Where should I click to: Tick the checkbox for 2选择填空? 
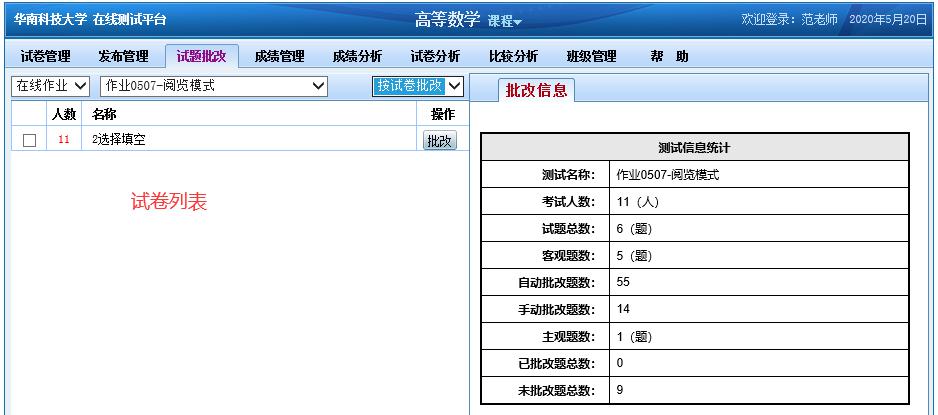click(29, 141)
